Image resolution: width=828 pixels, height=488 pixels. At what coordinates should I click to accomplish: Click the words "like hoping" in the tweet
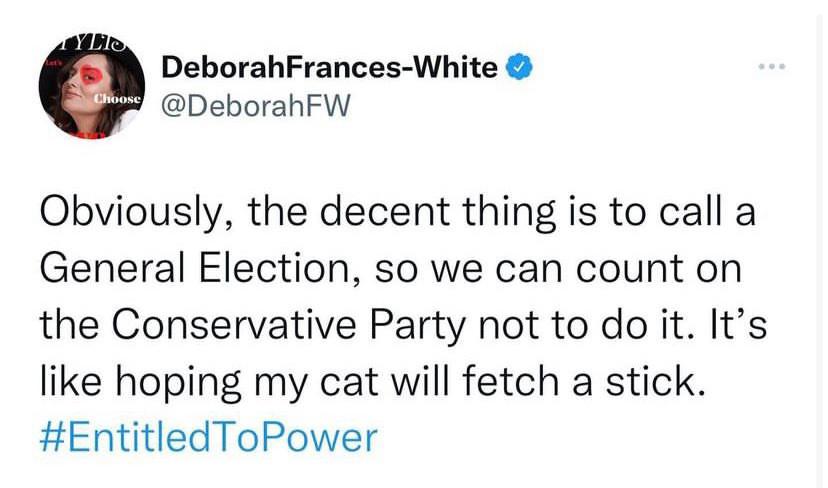click(x=140, y=382)
